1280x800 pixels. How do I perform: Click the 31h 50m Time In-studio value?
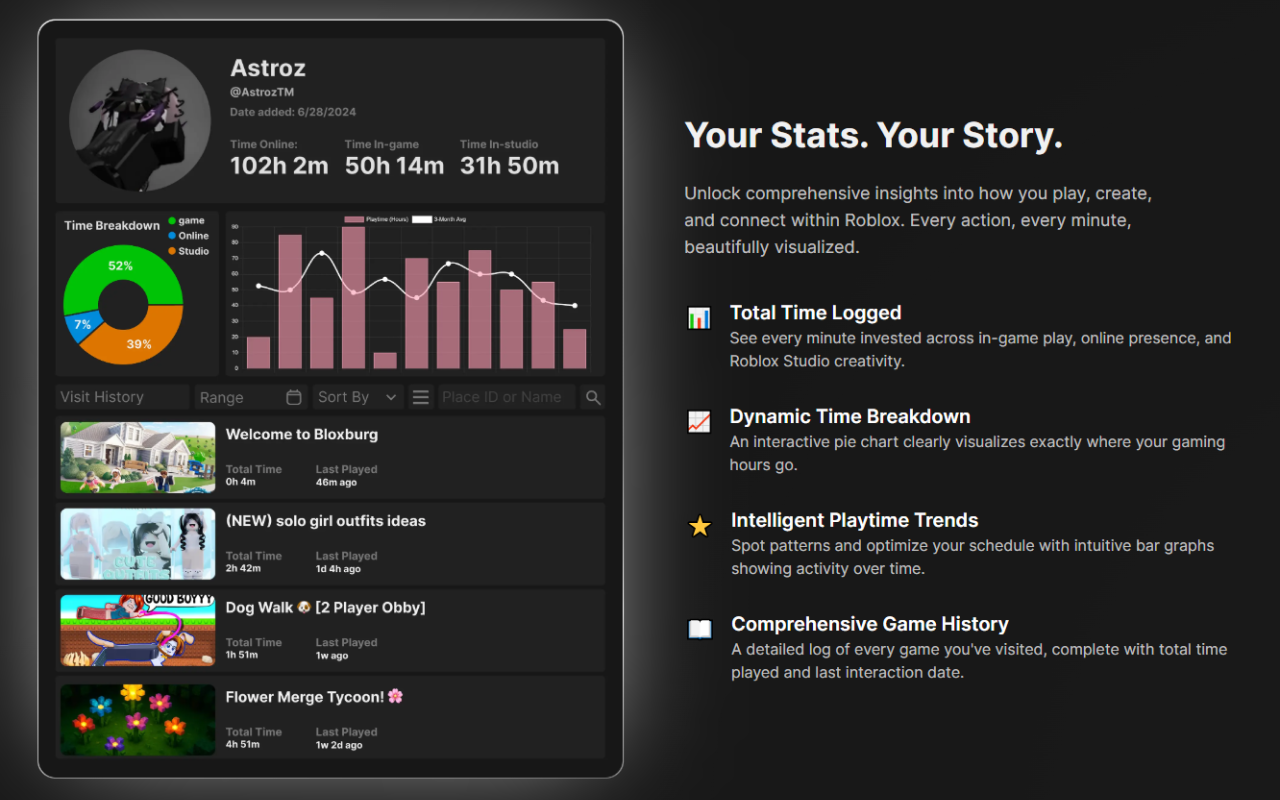(x=509, y=166)
